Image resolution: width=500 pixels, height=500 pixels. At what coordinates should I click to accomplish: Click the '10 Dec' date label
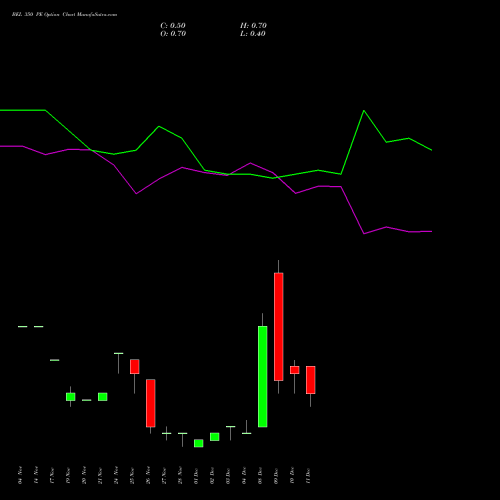coord(292,475)
